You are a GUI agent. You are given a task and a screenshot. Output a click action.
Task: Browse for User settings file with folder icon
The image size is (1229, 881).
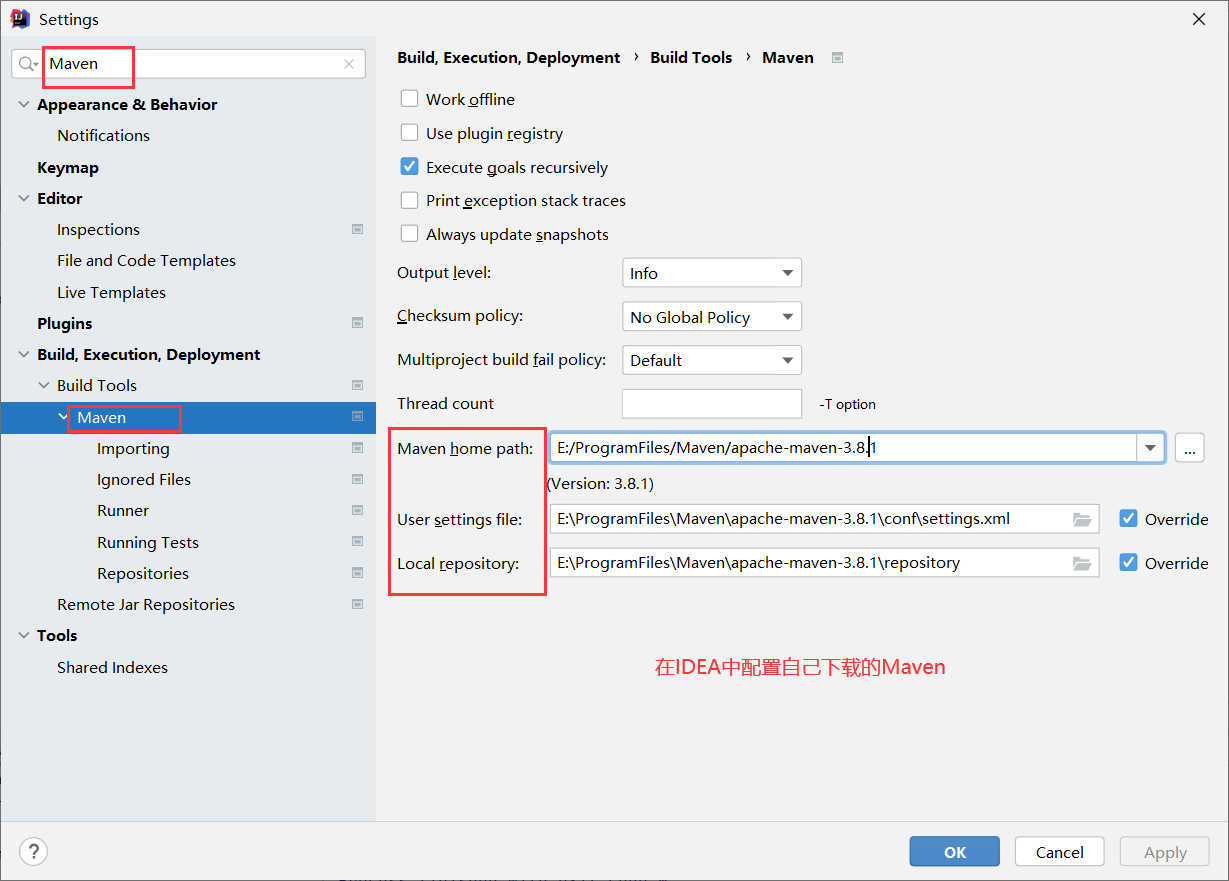pyautogui.click(x=1081, y=519)
